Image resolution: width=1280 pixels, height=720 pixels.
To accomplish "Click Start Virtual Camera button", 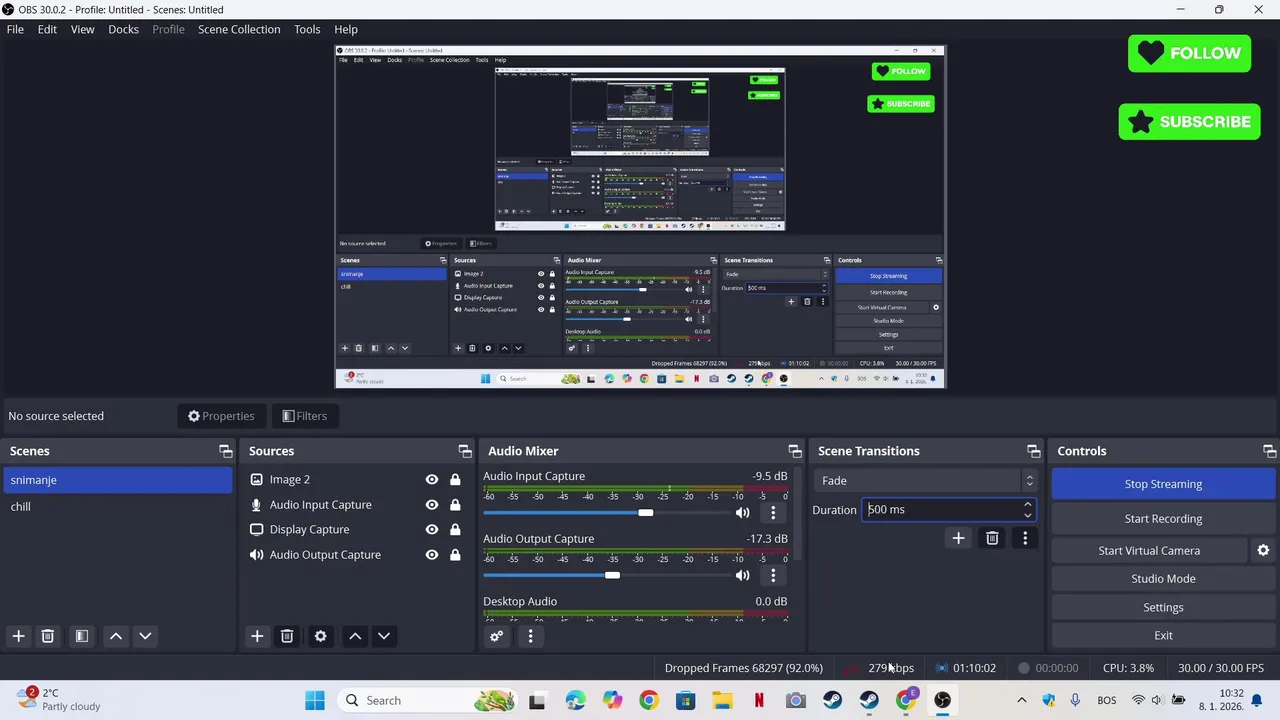I will tap(1149, 551).
